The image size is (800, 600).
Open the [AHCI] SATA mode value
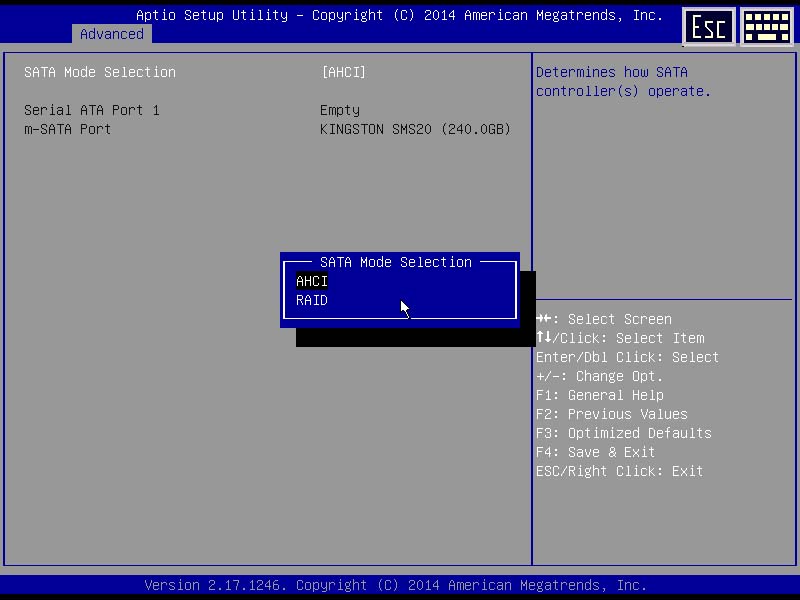pyautogui.click(x=343, y=72)
